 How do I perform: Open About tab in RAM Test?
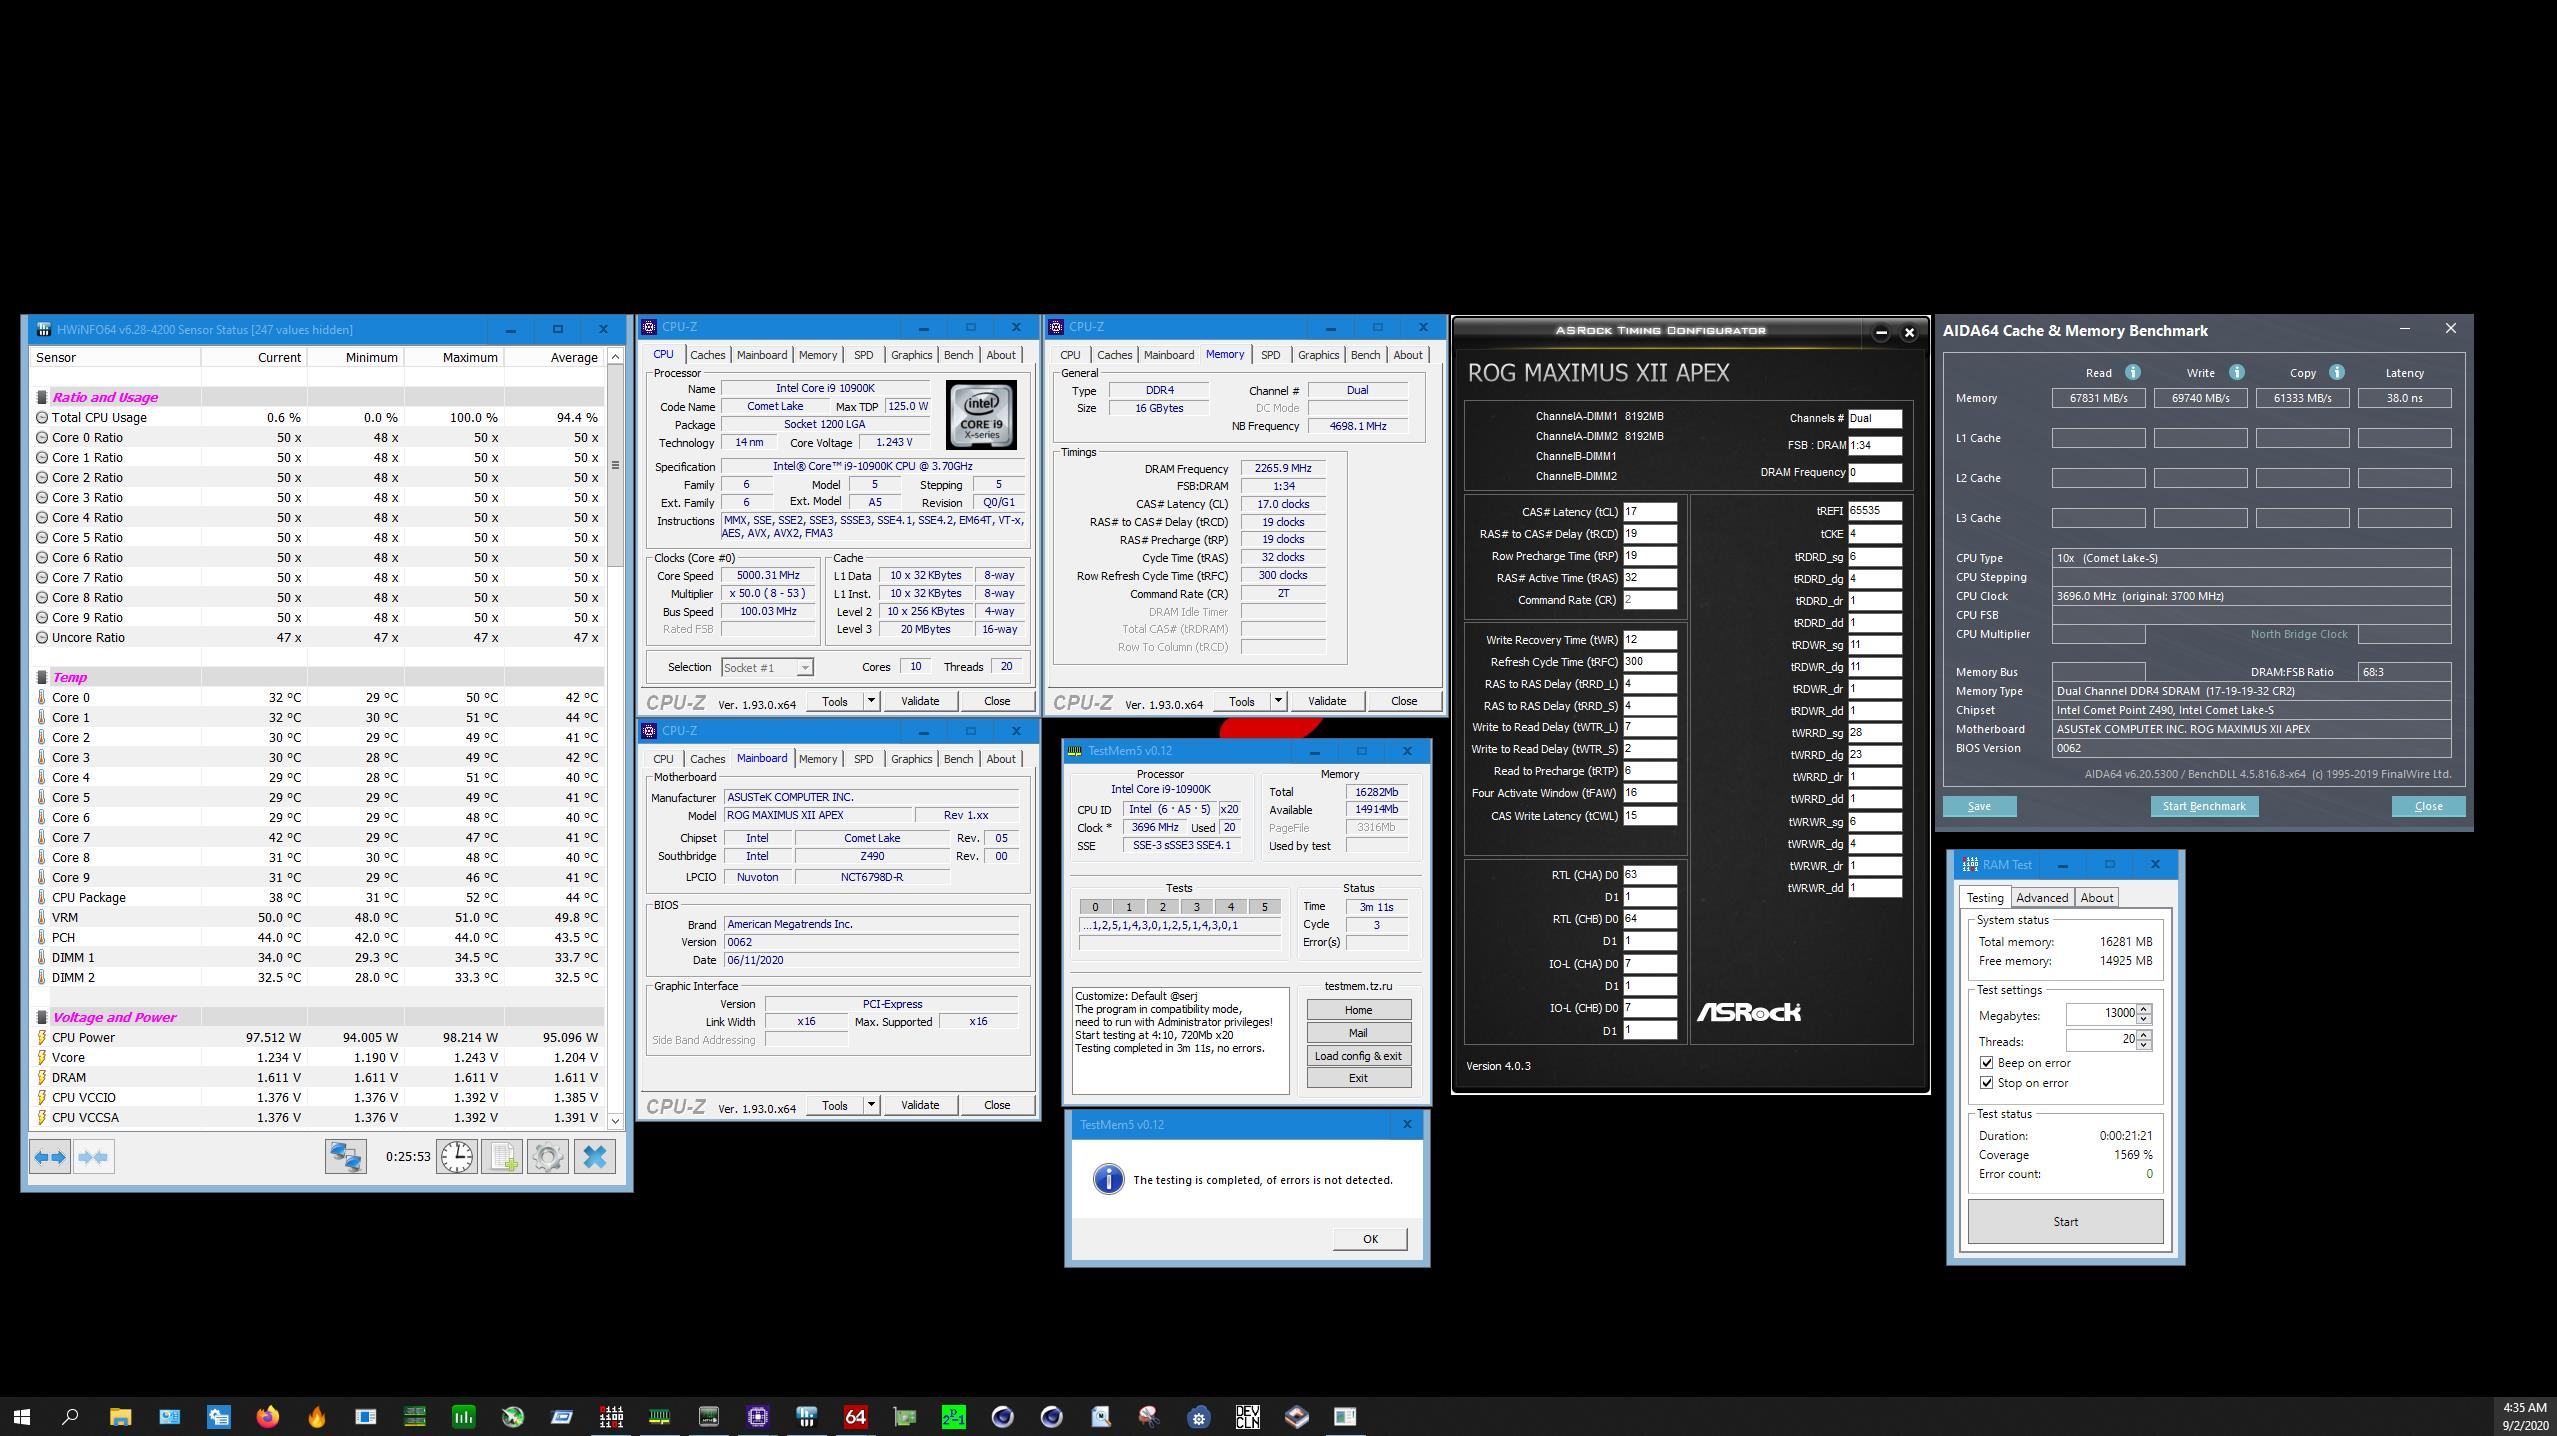point(2096,898)
